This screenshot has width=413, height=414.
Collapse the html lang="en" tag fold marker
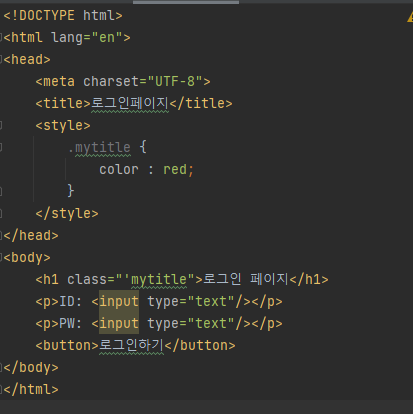(1, 37)
